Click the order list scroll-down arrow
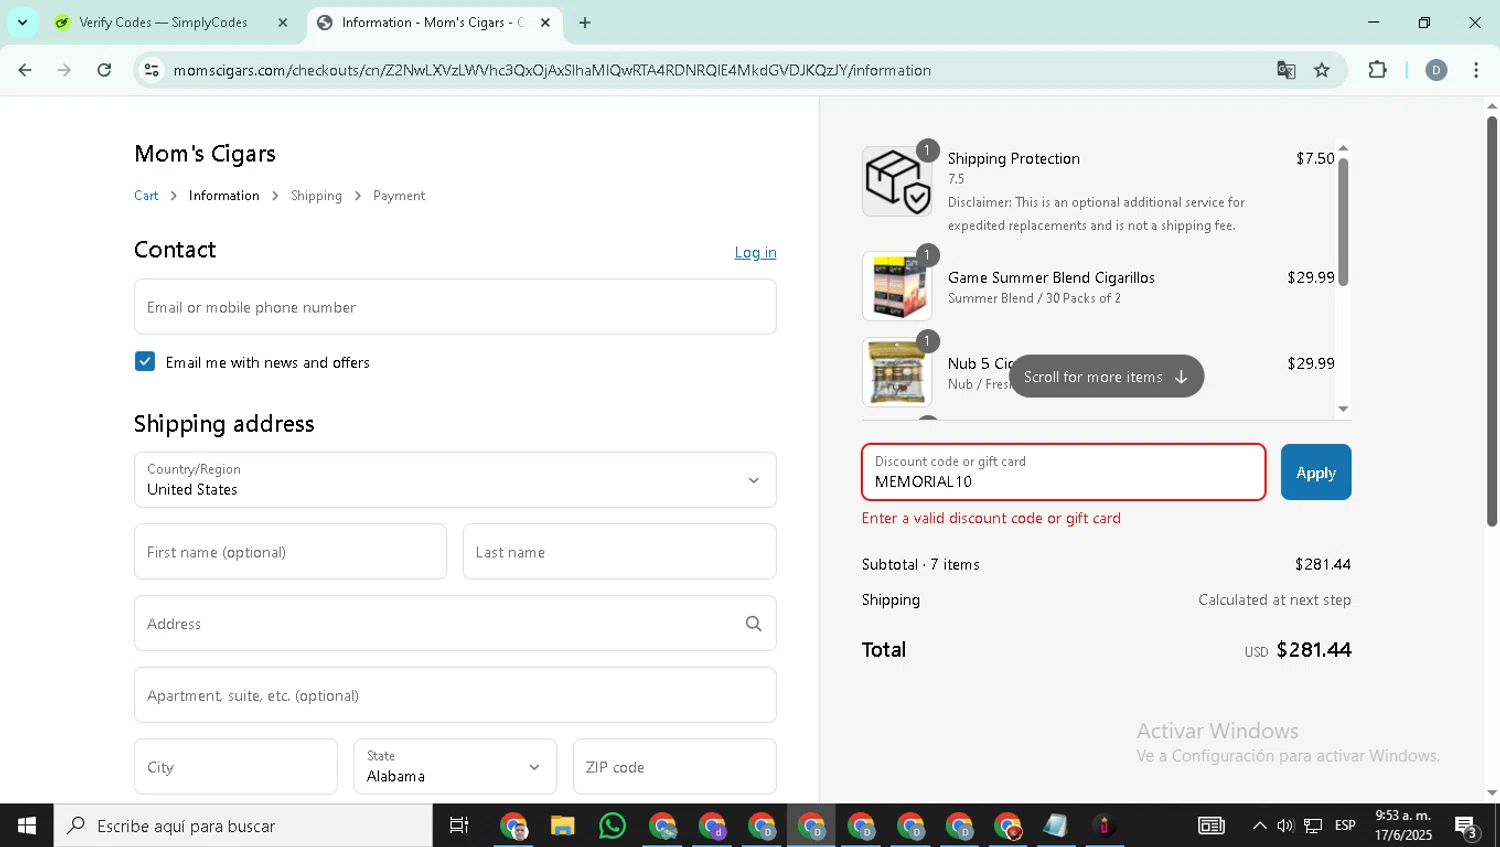 click(1343, 409)
